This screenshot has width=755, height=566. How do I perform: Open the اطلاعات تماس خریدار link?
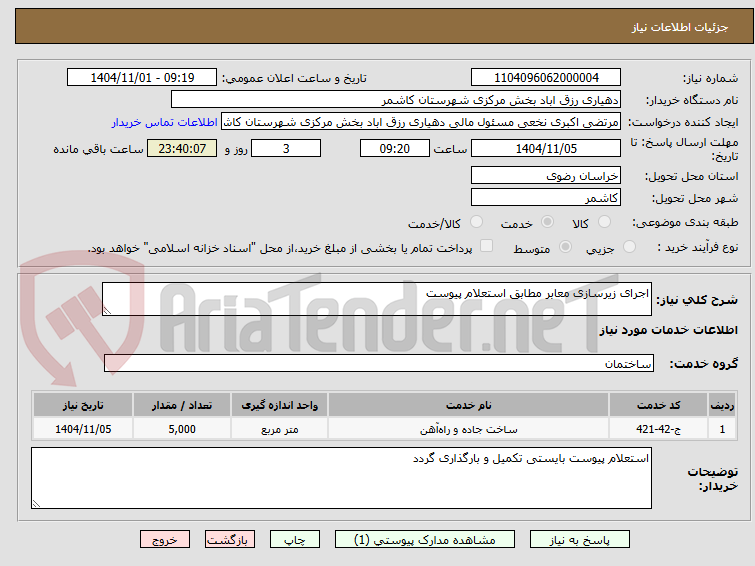[x=165, y=122]
